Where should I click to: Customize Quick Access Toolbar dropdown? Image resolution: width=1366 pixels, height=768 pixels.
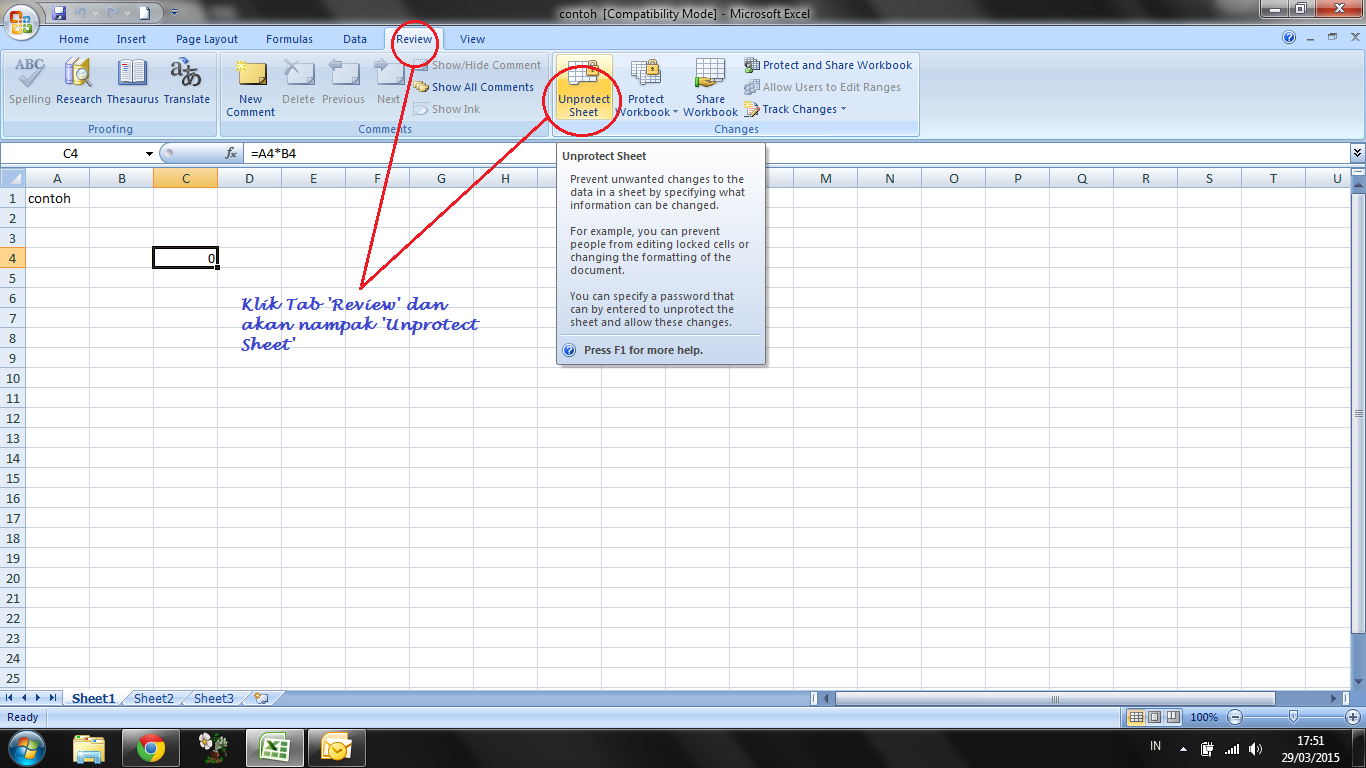tap(174, 13)
